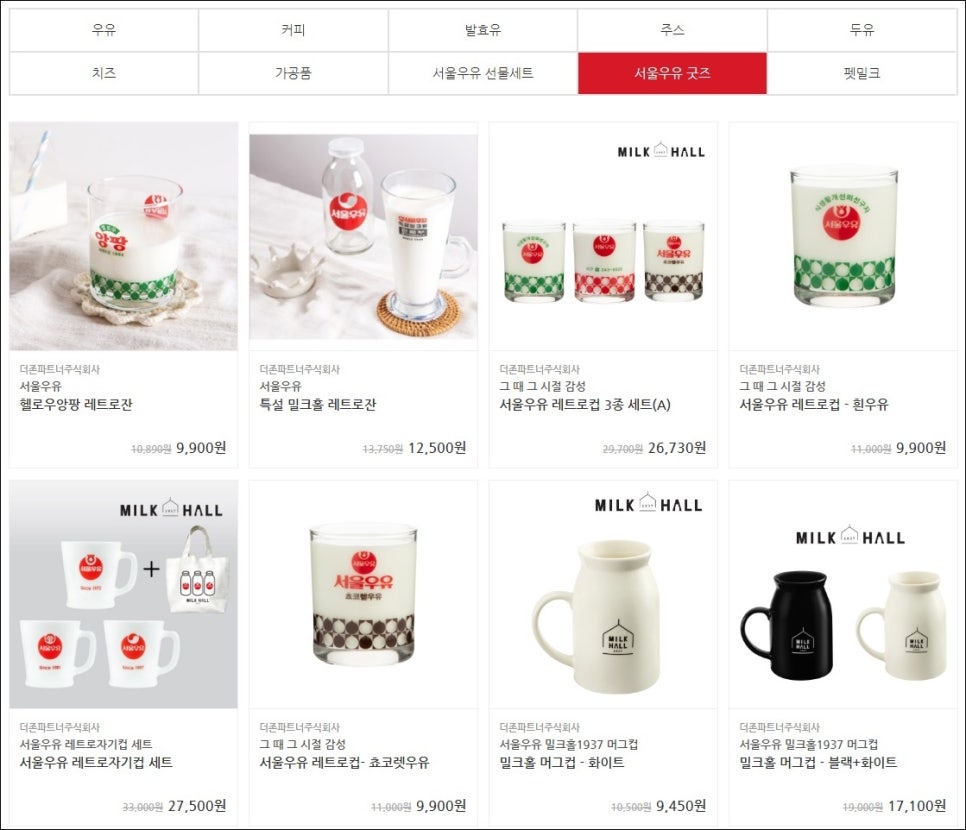The width and height of the screenshot is (966, 830).
Task: Open the 밀크홀 머그컵 - 화이트 thumbnail
Action: (603, 594)
